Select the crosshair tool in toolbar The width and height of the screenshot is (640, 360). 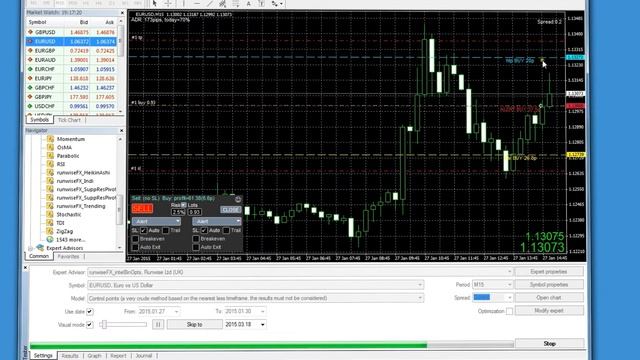click(168, 3)
